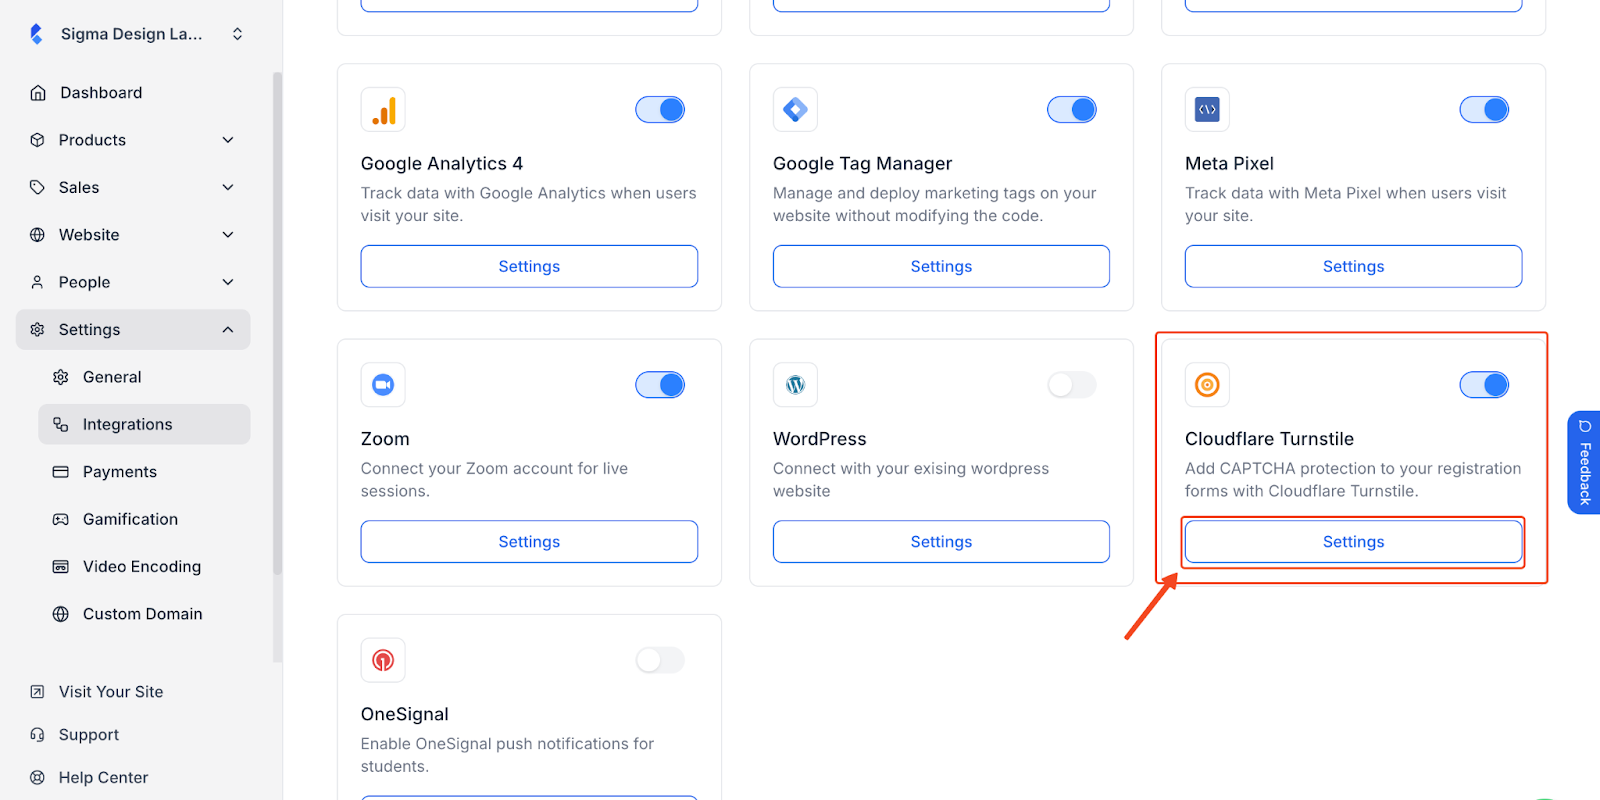Click the Meta Pixel logo icon

pyautogui.click(x=1207, y=110)
